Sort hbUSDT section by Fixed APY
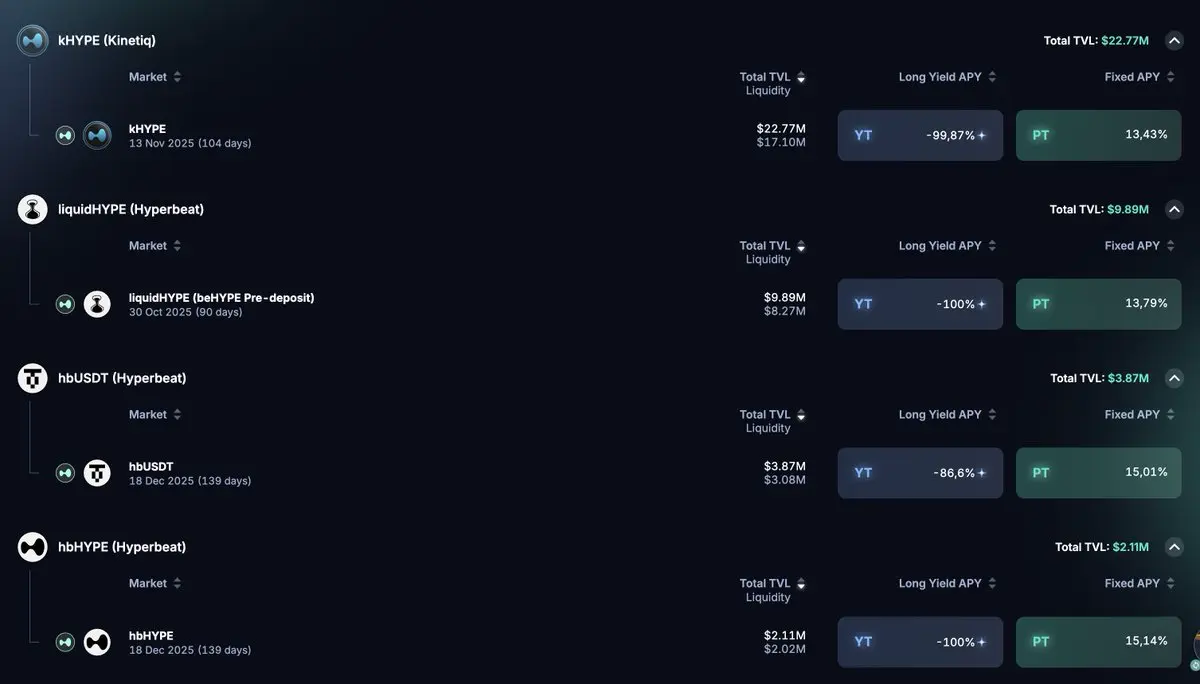The width and height of the screenshot is (1200, 684). pos(1140,415)
